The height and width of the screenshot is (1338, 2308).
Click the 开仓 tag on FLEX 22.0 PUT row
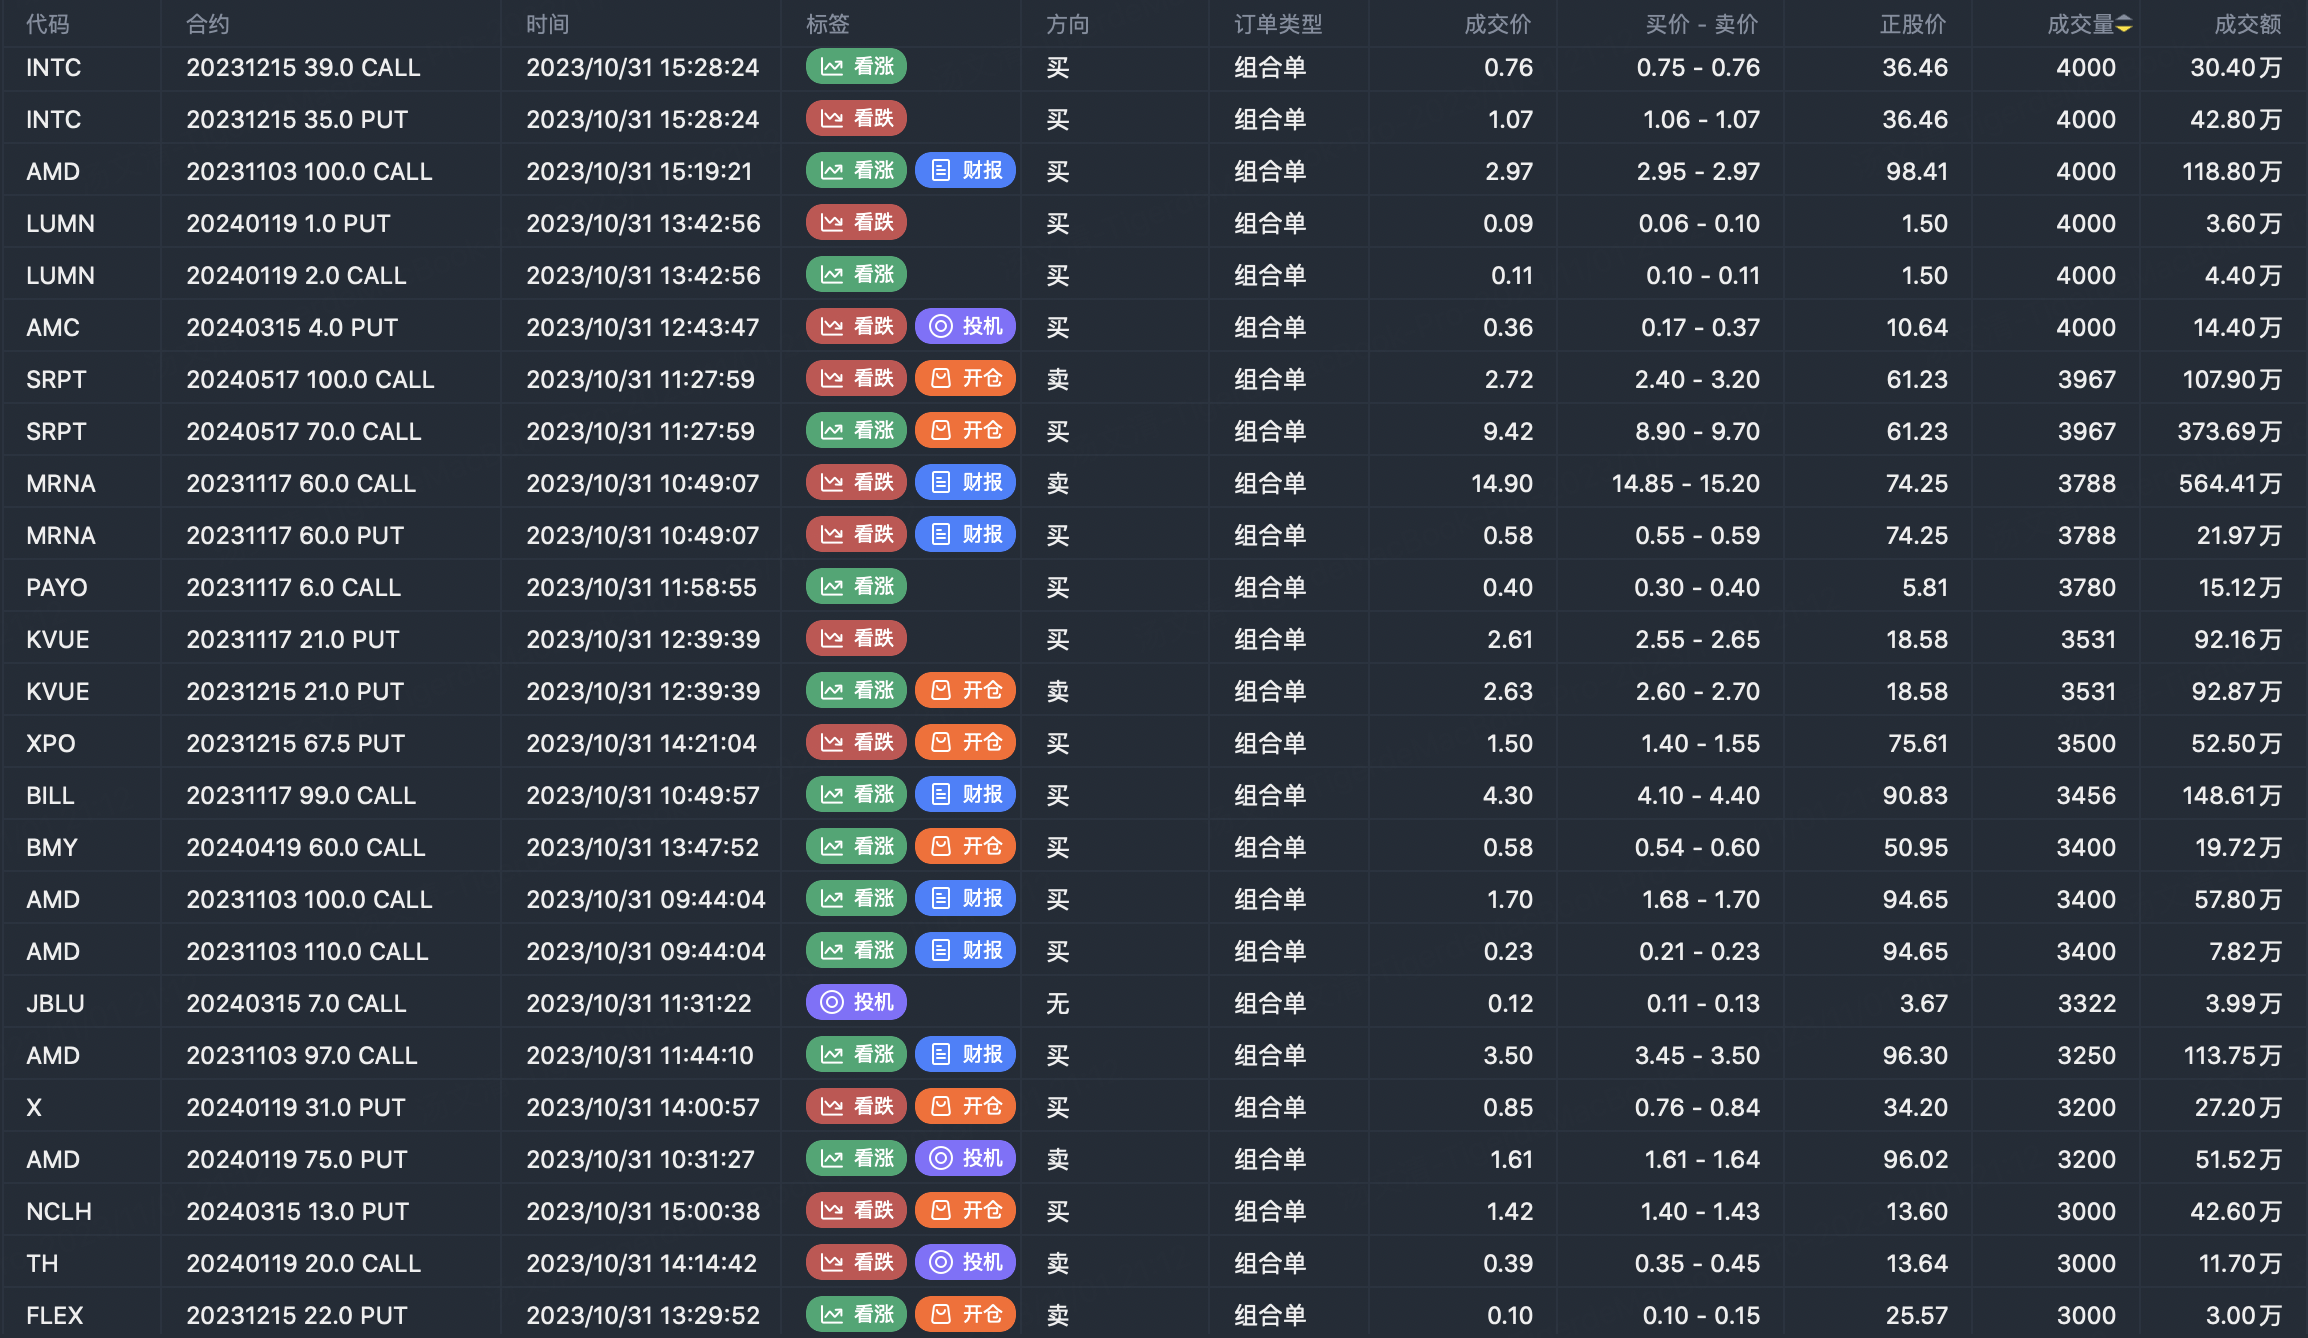[x=965, y=1315]
